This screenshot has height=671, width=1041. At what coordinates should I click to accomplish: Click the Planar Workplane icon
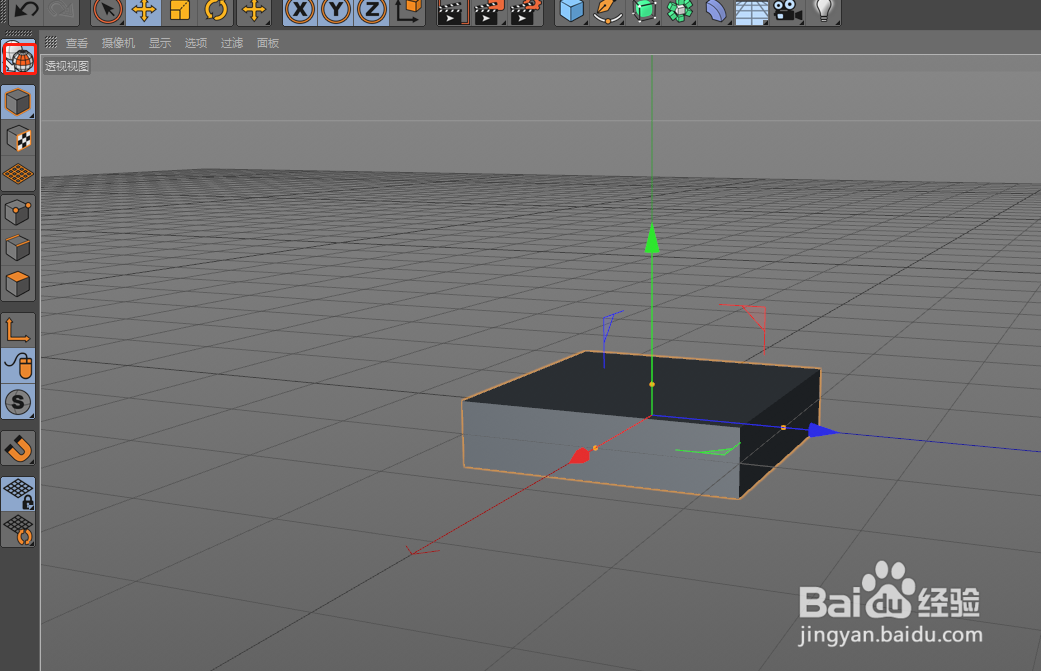point(18,530)
